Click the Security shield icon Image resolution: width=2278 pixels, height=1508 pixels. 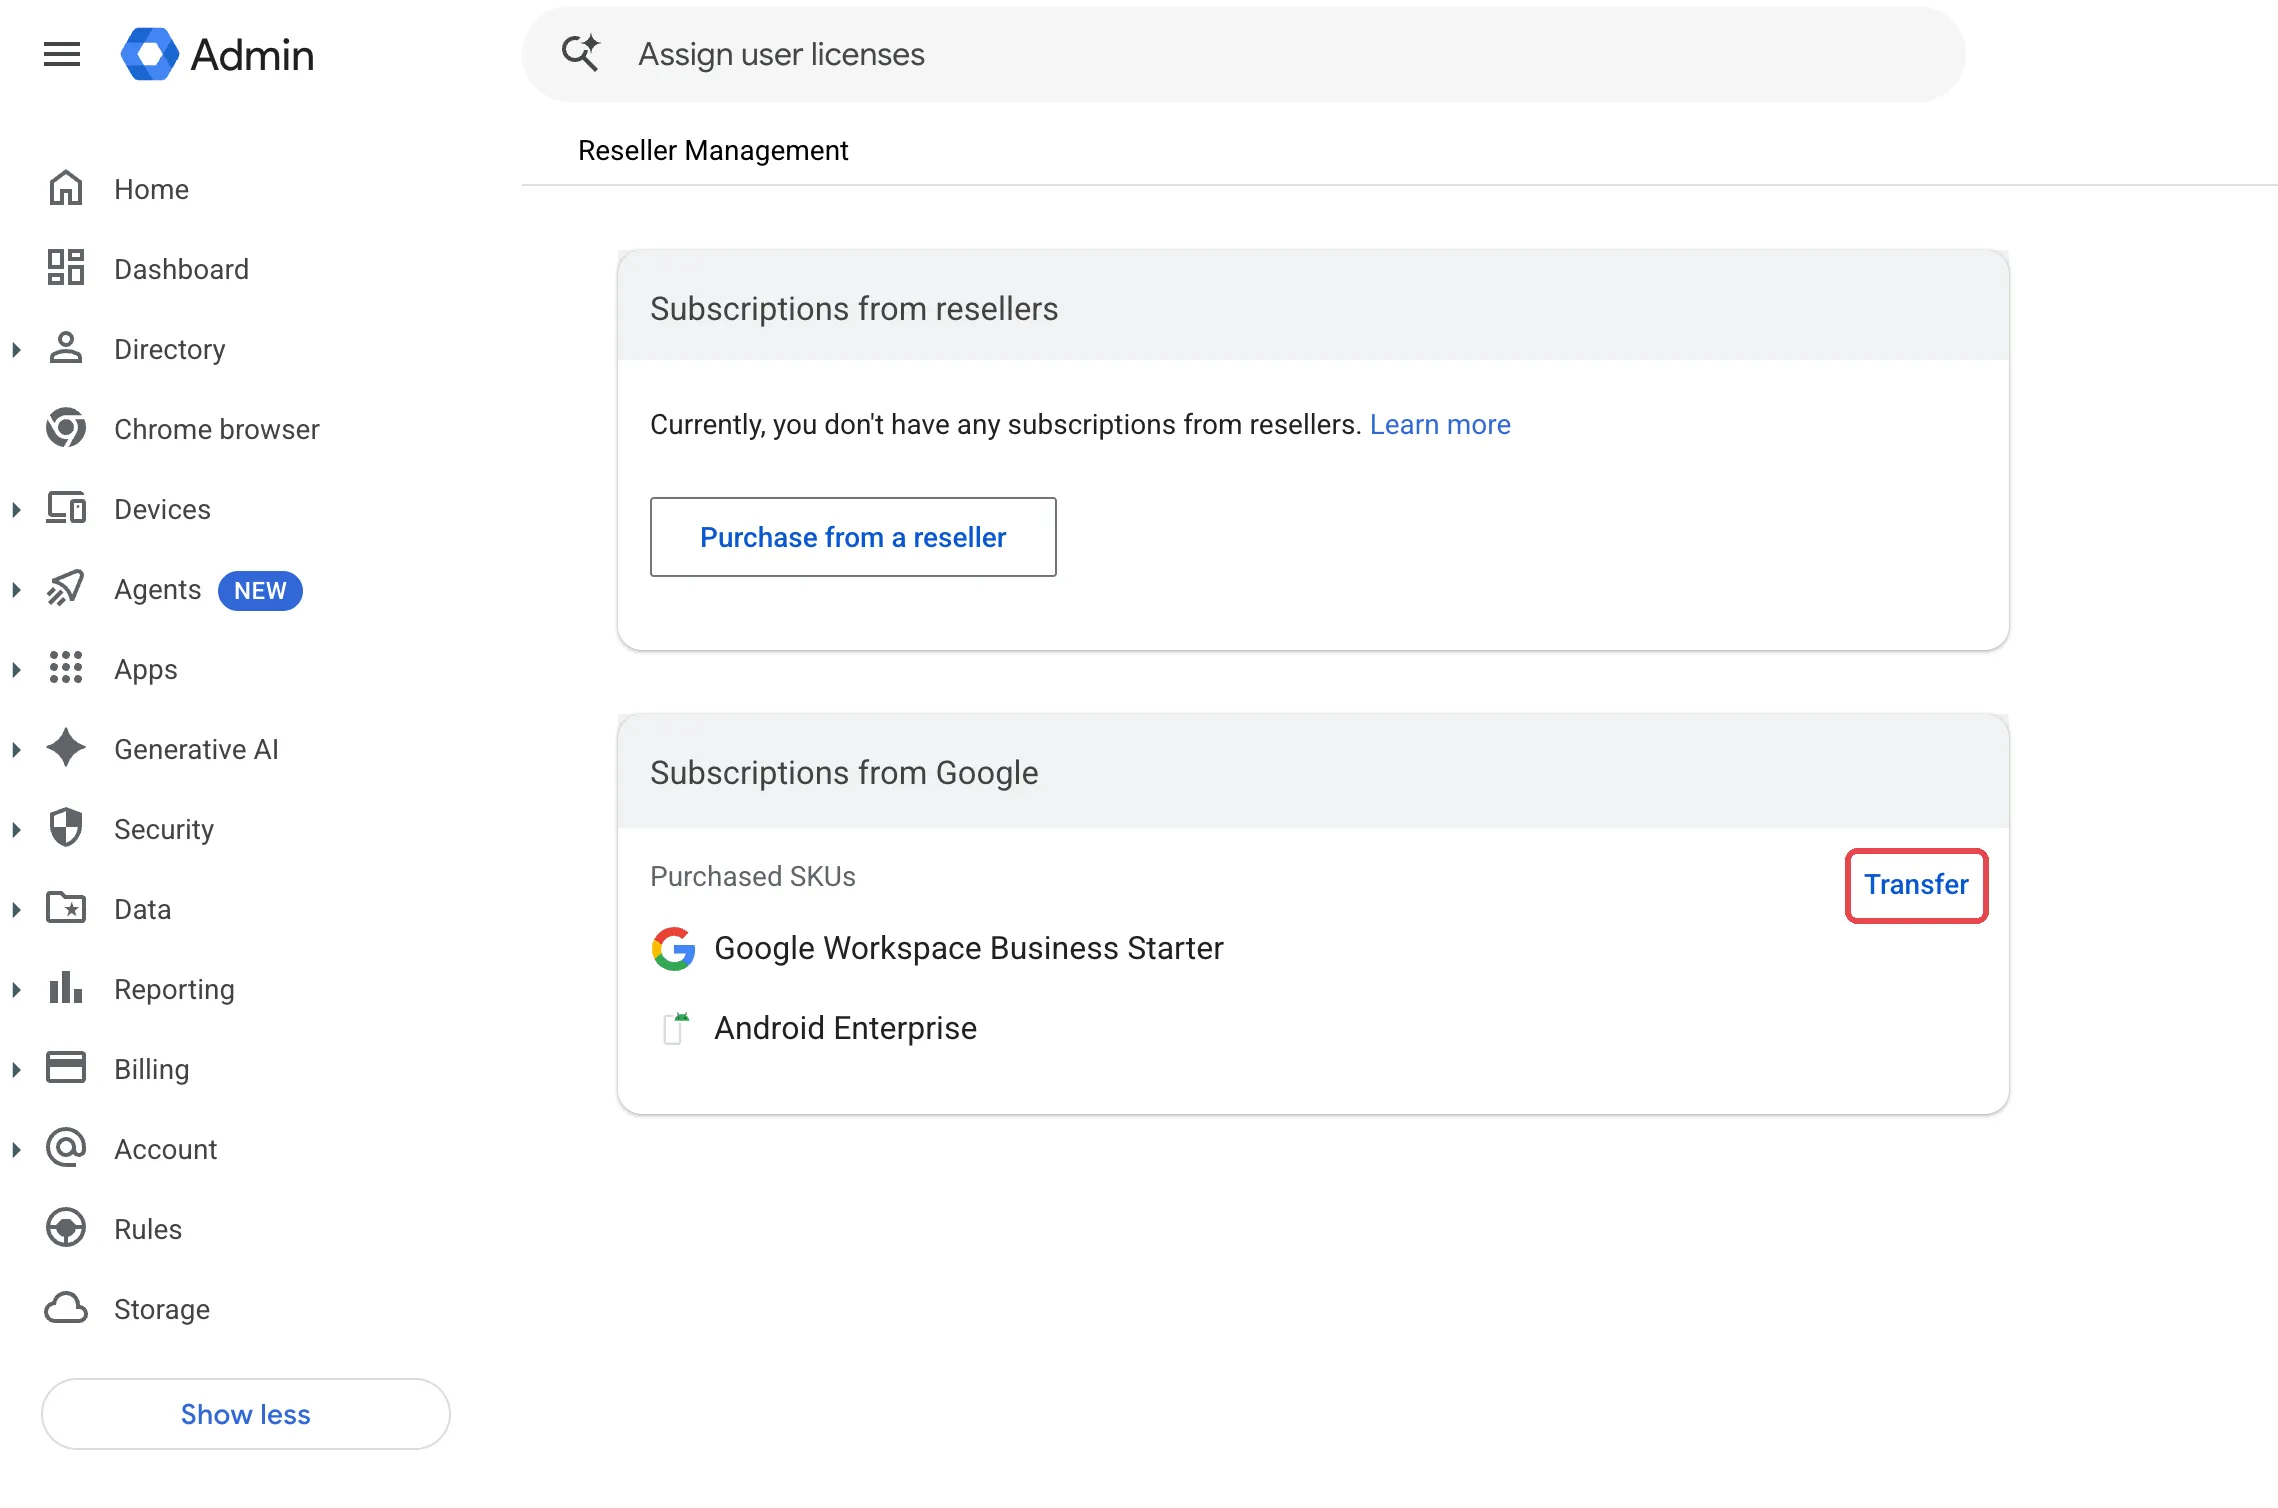pyautogui.click(x=66, y=828)
